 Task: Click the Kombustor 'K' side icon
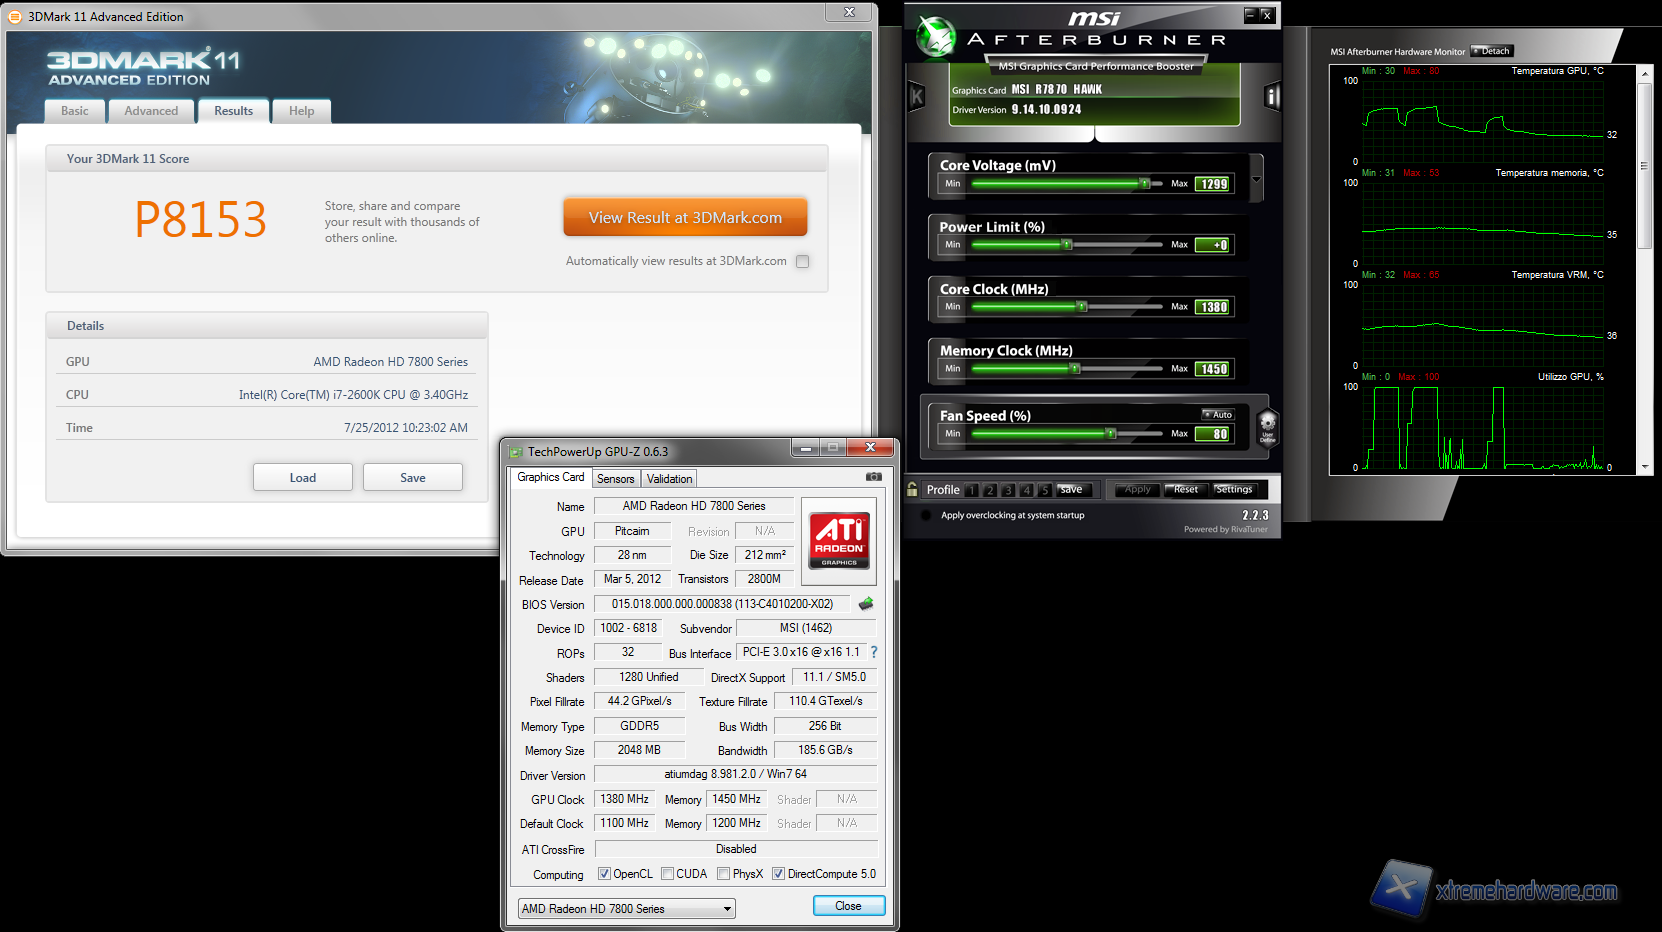[916, 97]
